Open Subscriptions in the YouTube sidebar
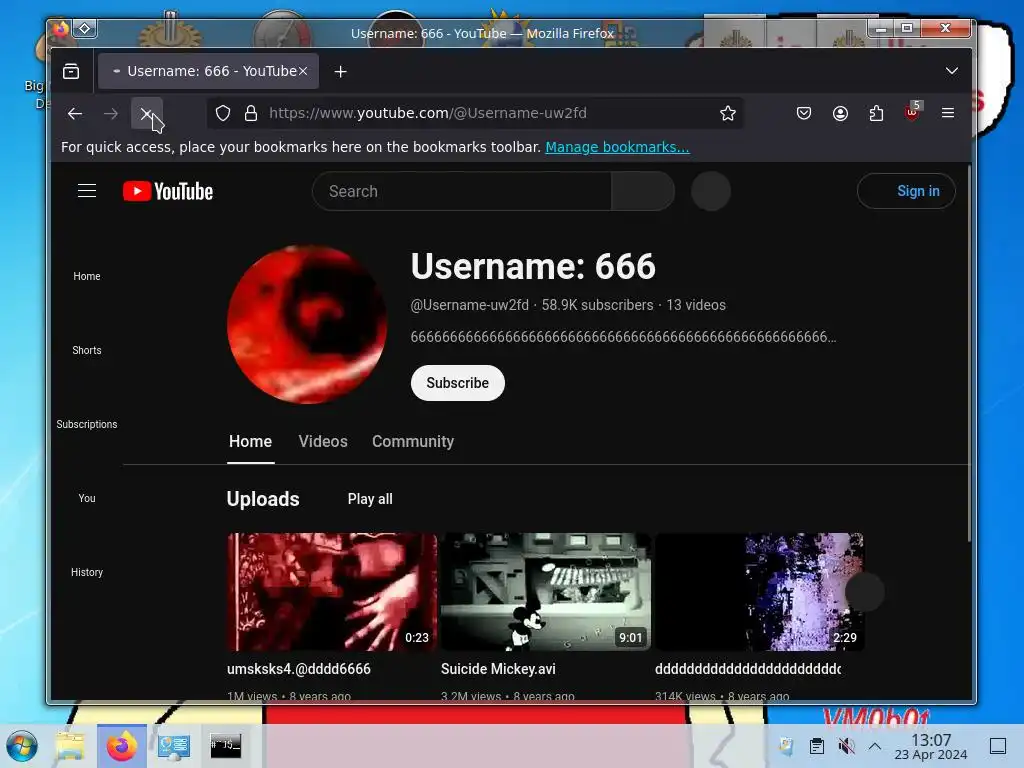Viewport: 1024px width, 768px height. [x=87, y=424]
